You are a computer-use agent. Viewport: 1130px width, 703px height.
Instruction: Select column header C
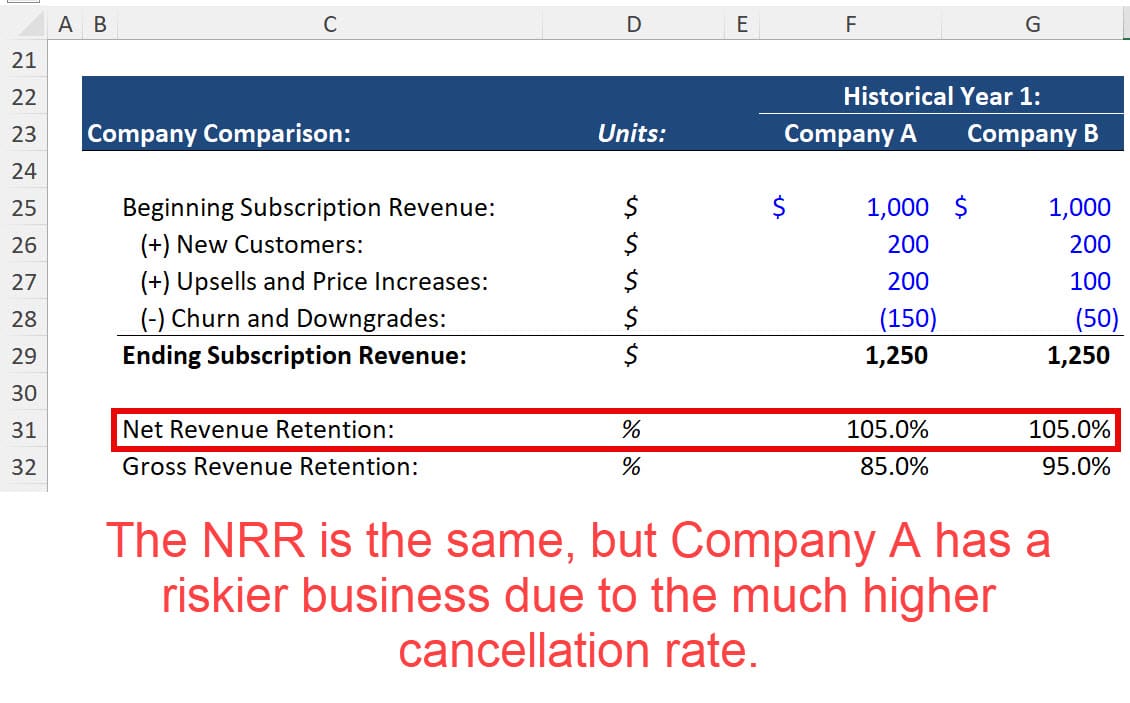pyautogui.click(x=329, y=23)
